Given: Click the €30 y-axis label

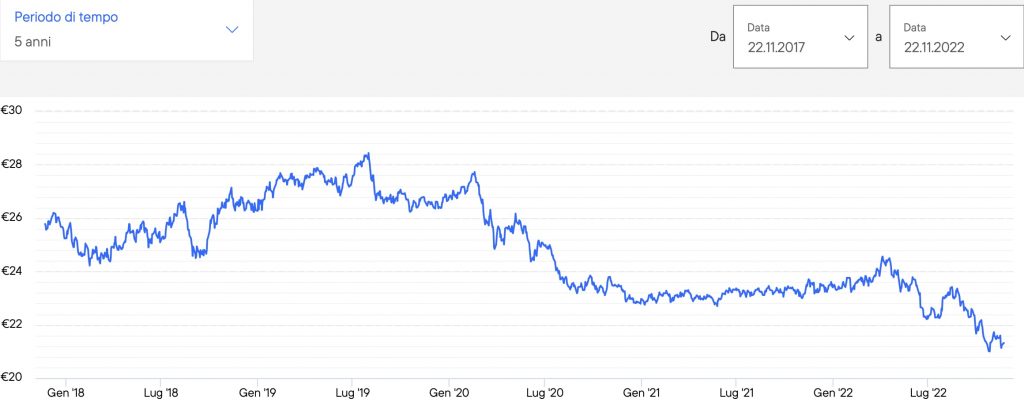Looking at the screenshot, I should tap(14, 111).
